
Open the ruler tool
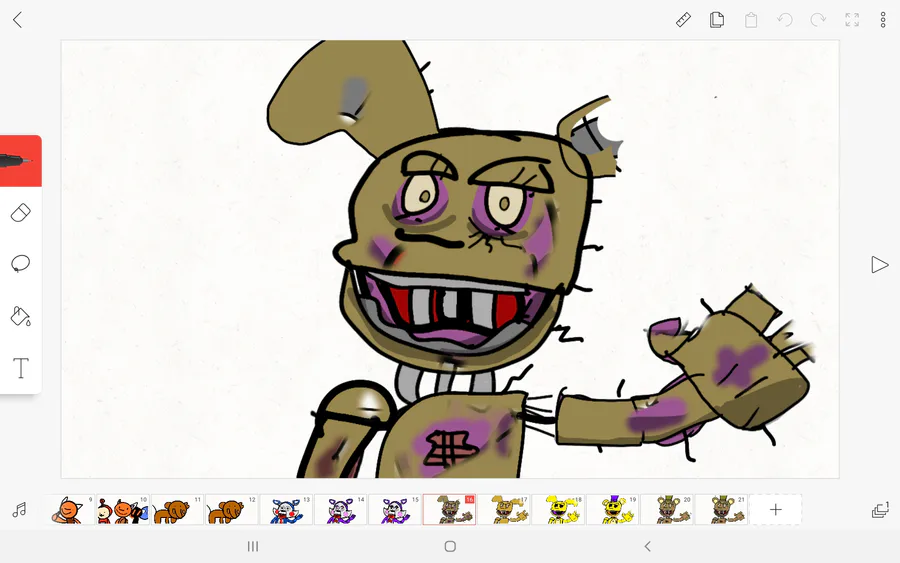click(x=683, y=20)
